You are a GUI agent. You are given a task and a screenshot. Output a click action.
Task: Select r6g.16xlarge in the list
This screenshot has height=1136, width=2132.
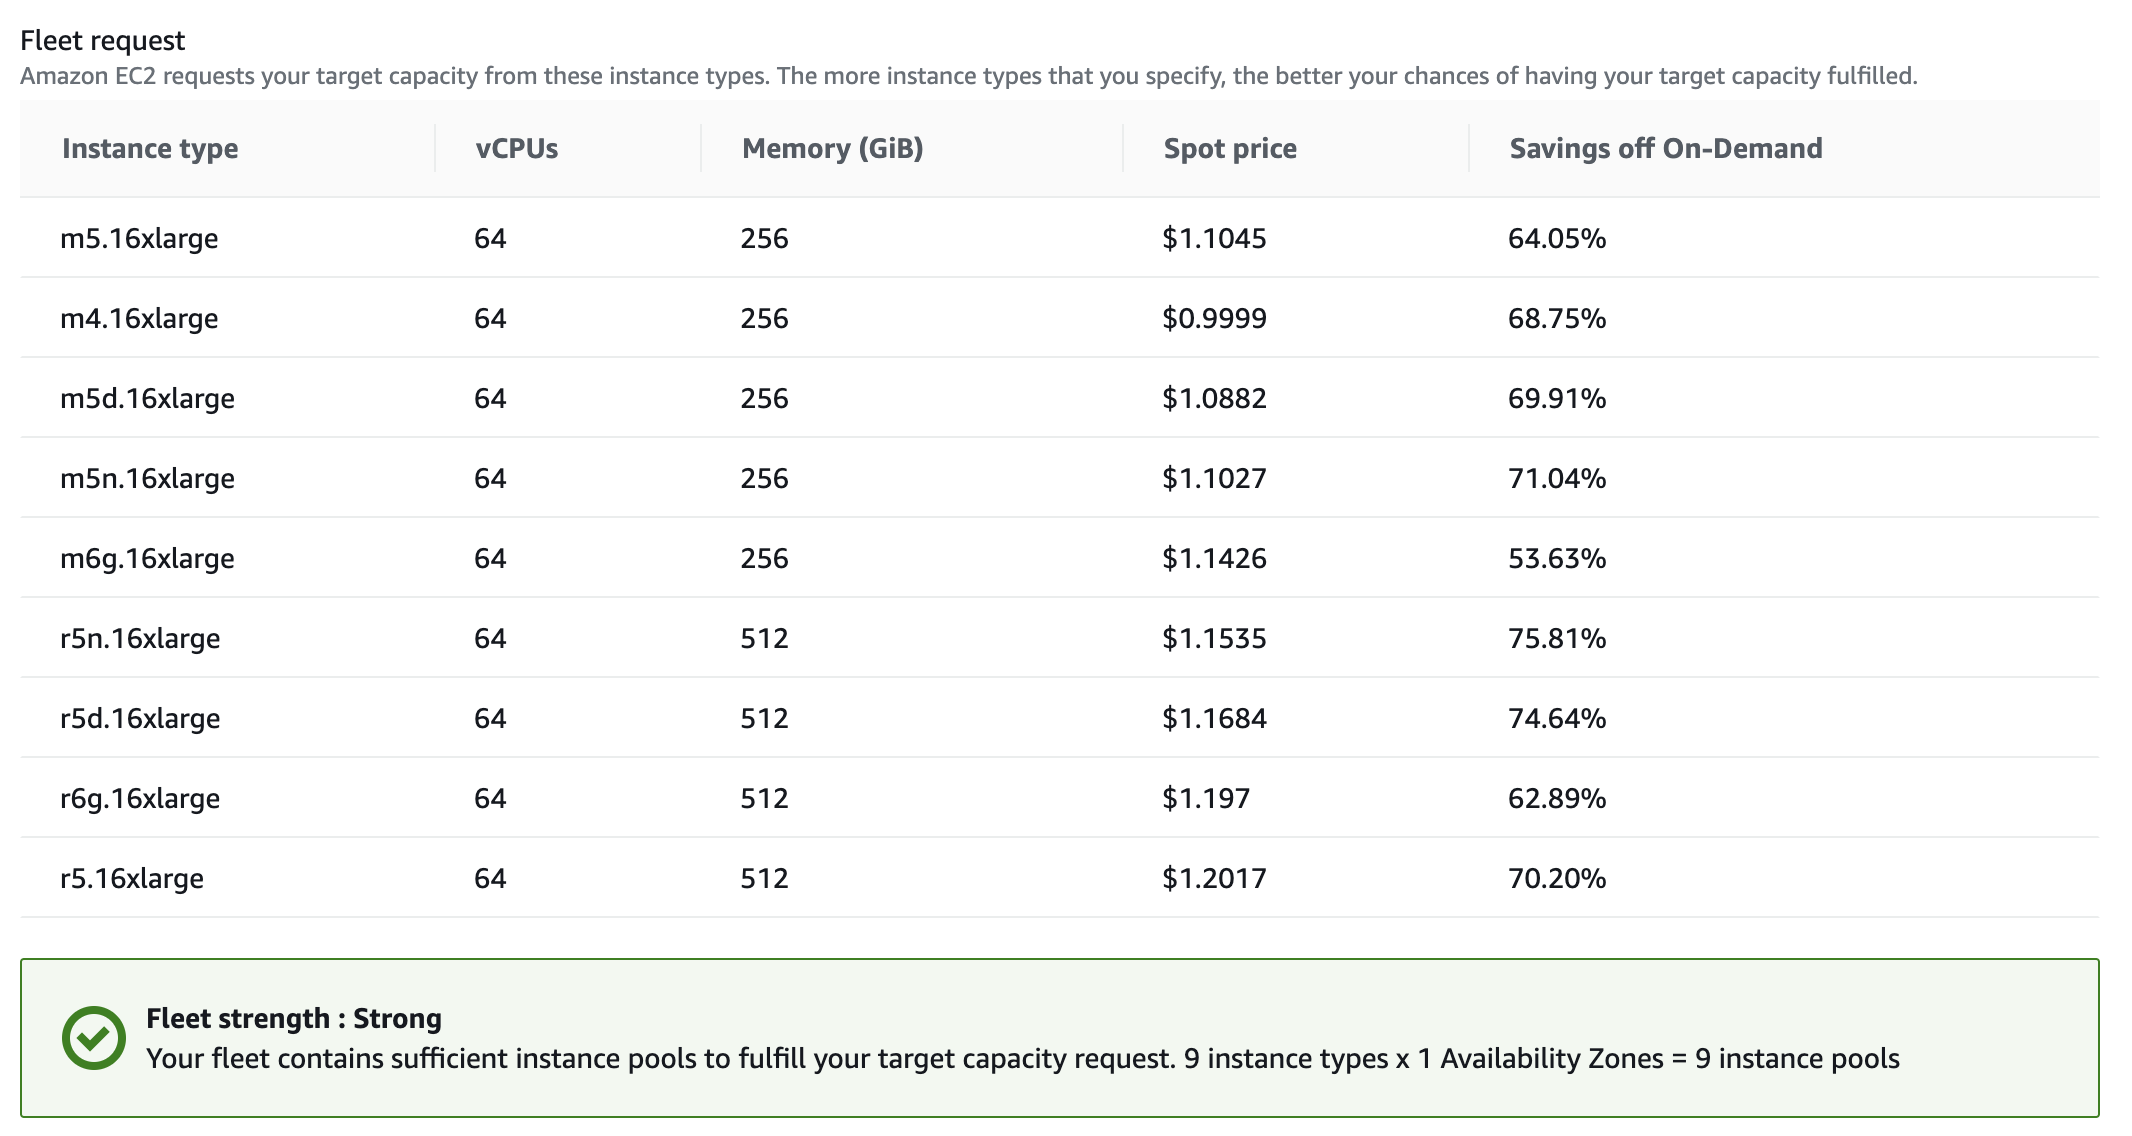pos(140,798)
